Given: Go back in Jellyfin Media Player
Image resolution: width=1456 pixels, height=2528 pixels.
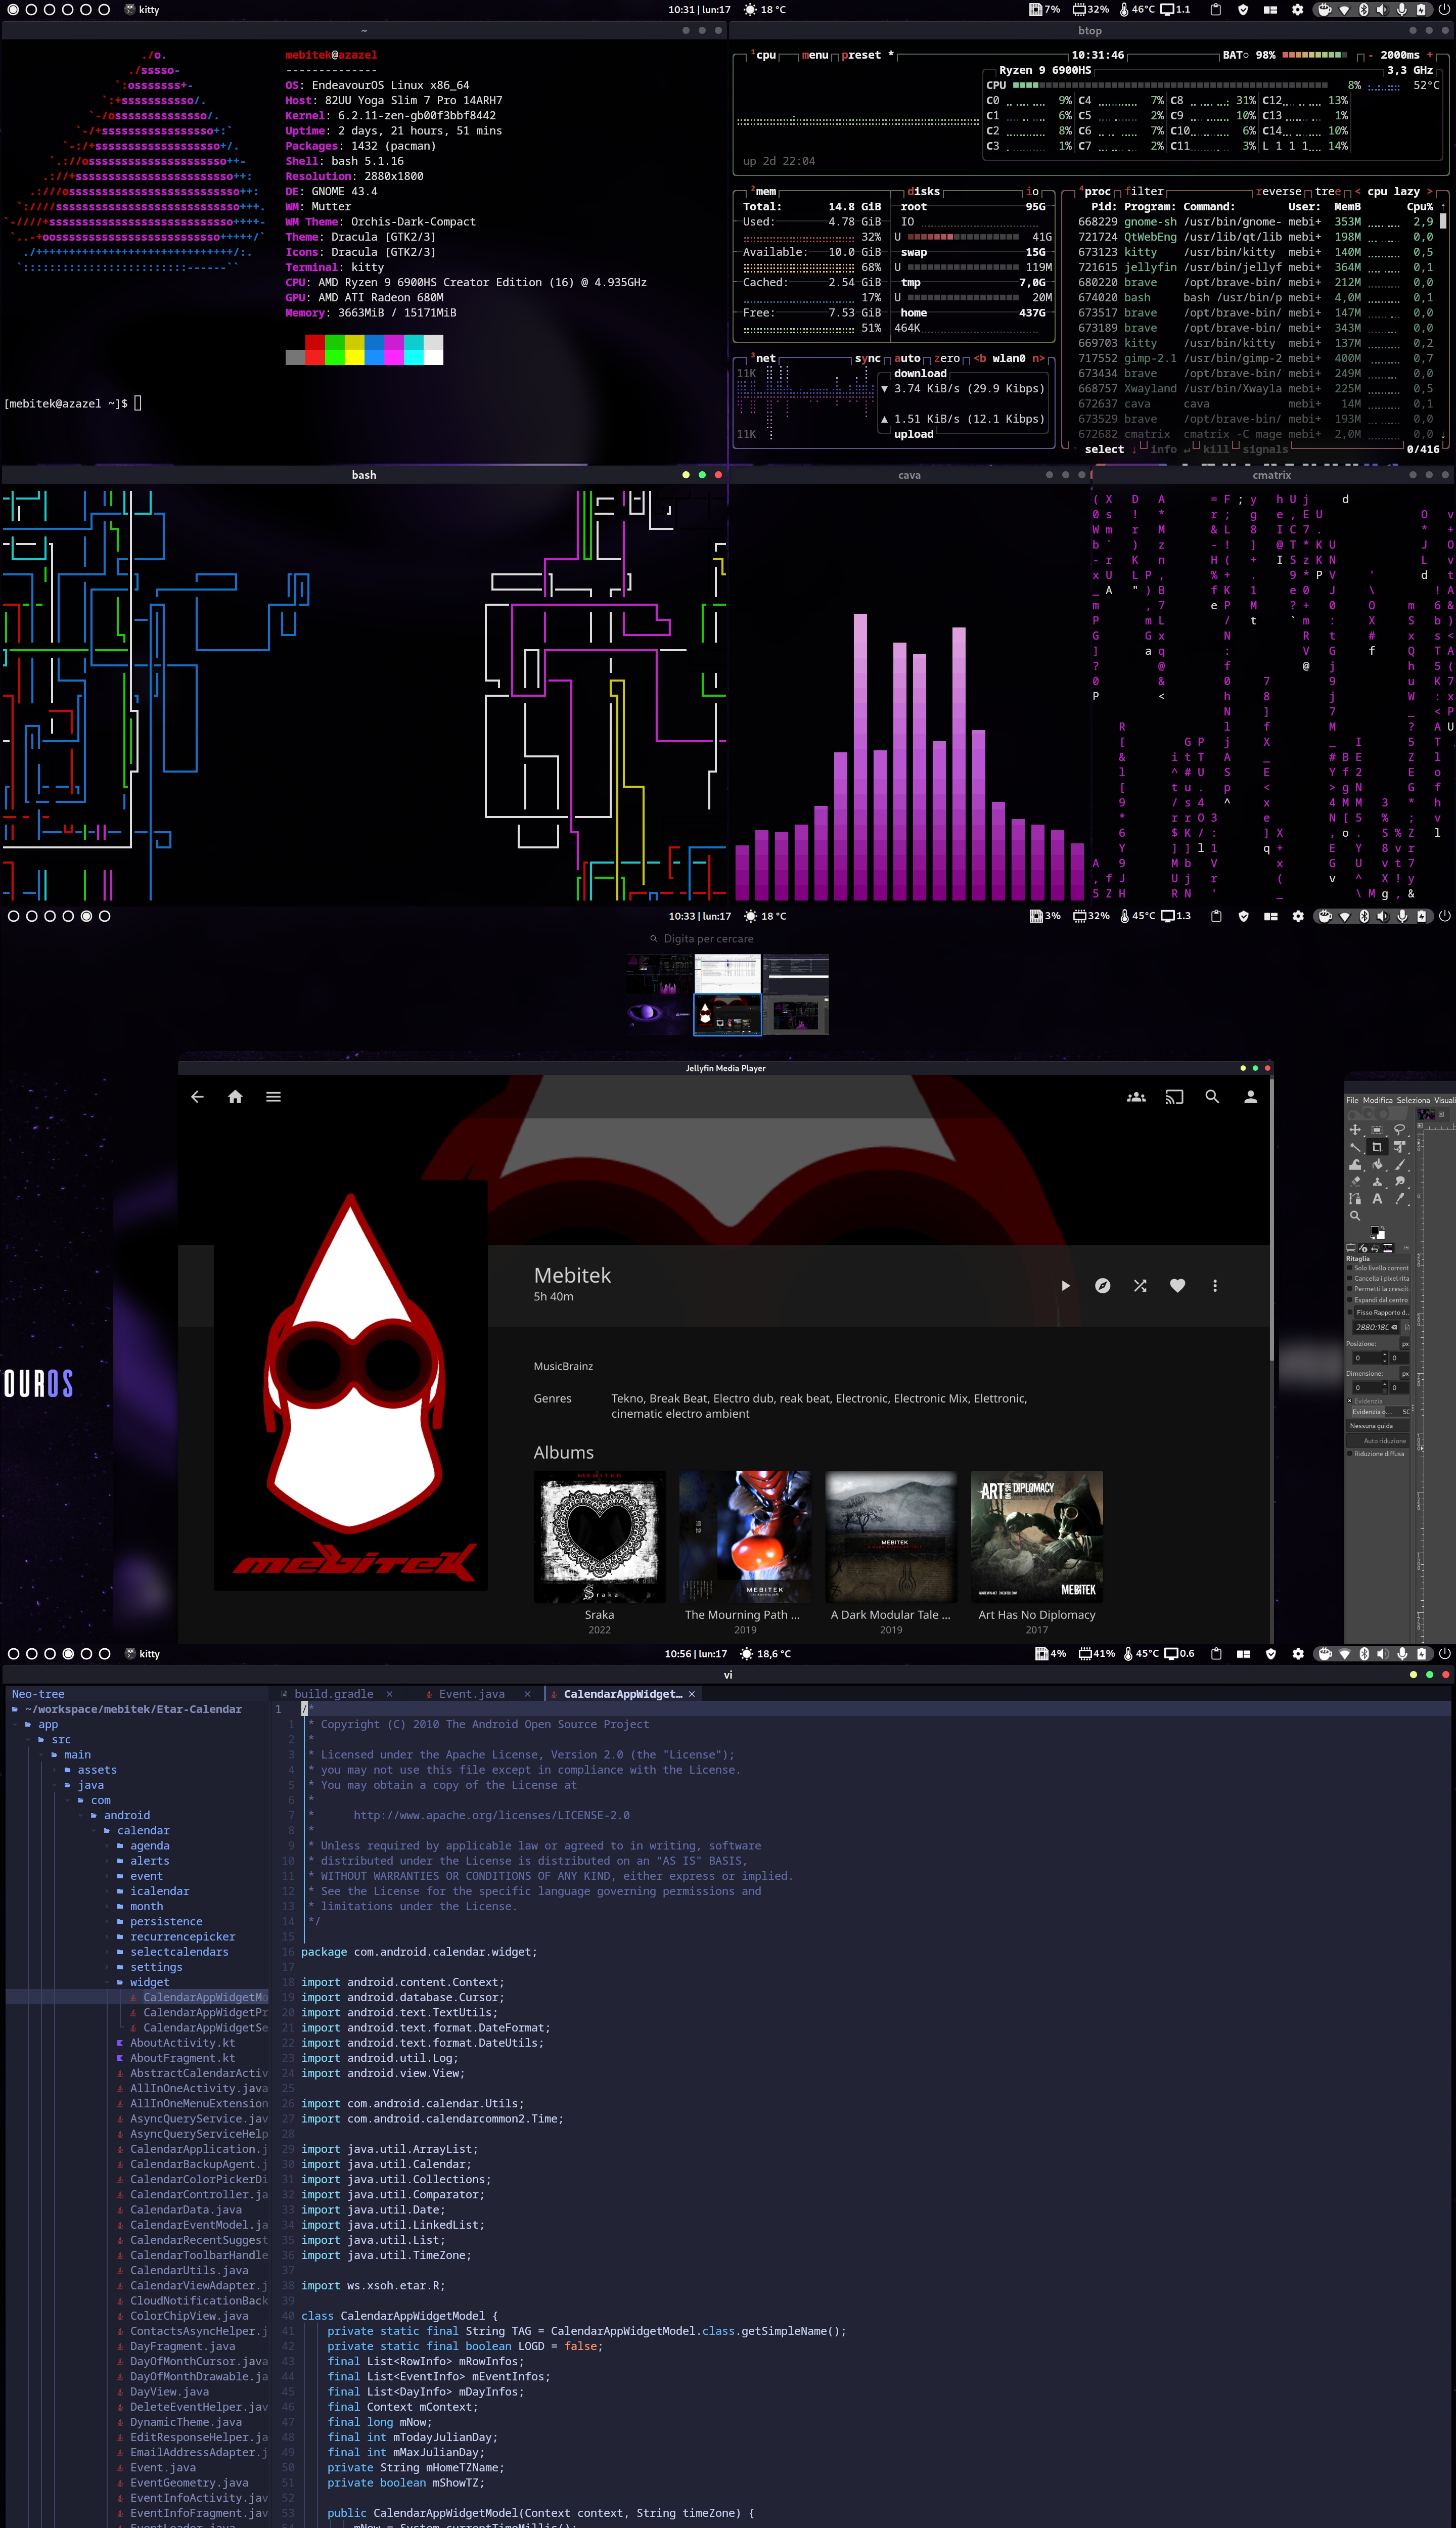Looking at the screenshot, I should 197,1097.
